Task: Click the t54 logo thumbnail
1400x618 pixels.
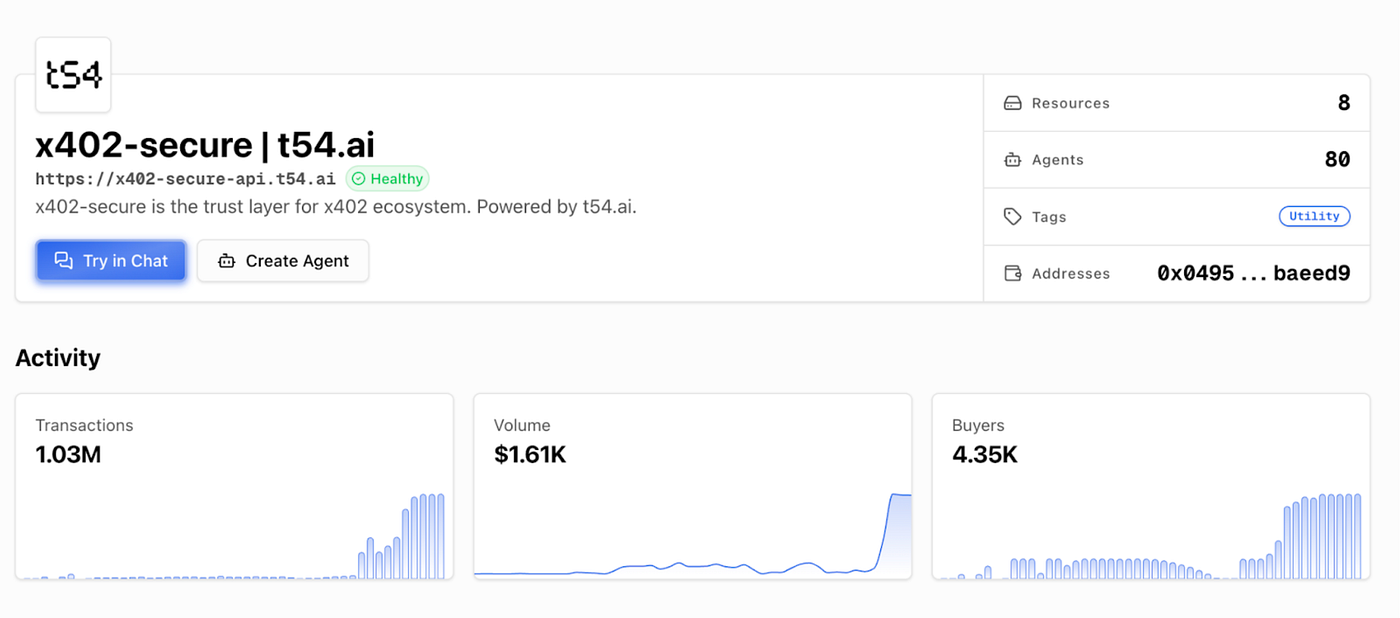Action: click(x=73, y=75)
